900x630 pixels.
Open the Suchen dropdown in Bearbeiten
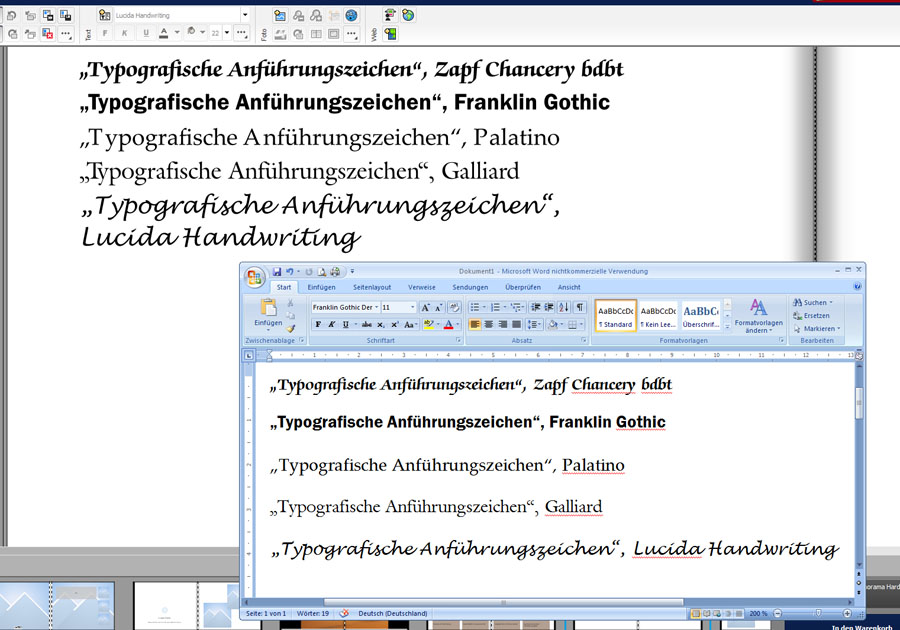pos(815,302)
